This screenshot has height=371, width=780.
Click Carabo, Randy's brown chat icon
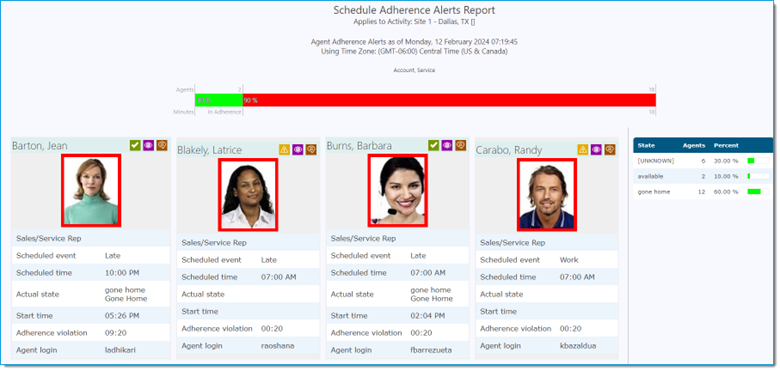tap(609, 150)
